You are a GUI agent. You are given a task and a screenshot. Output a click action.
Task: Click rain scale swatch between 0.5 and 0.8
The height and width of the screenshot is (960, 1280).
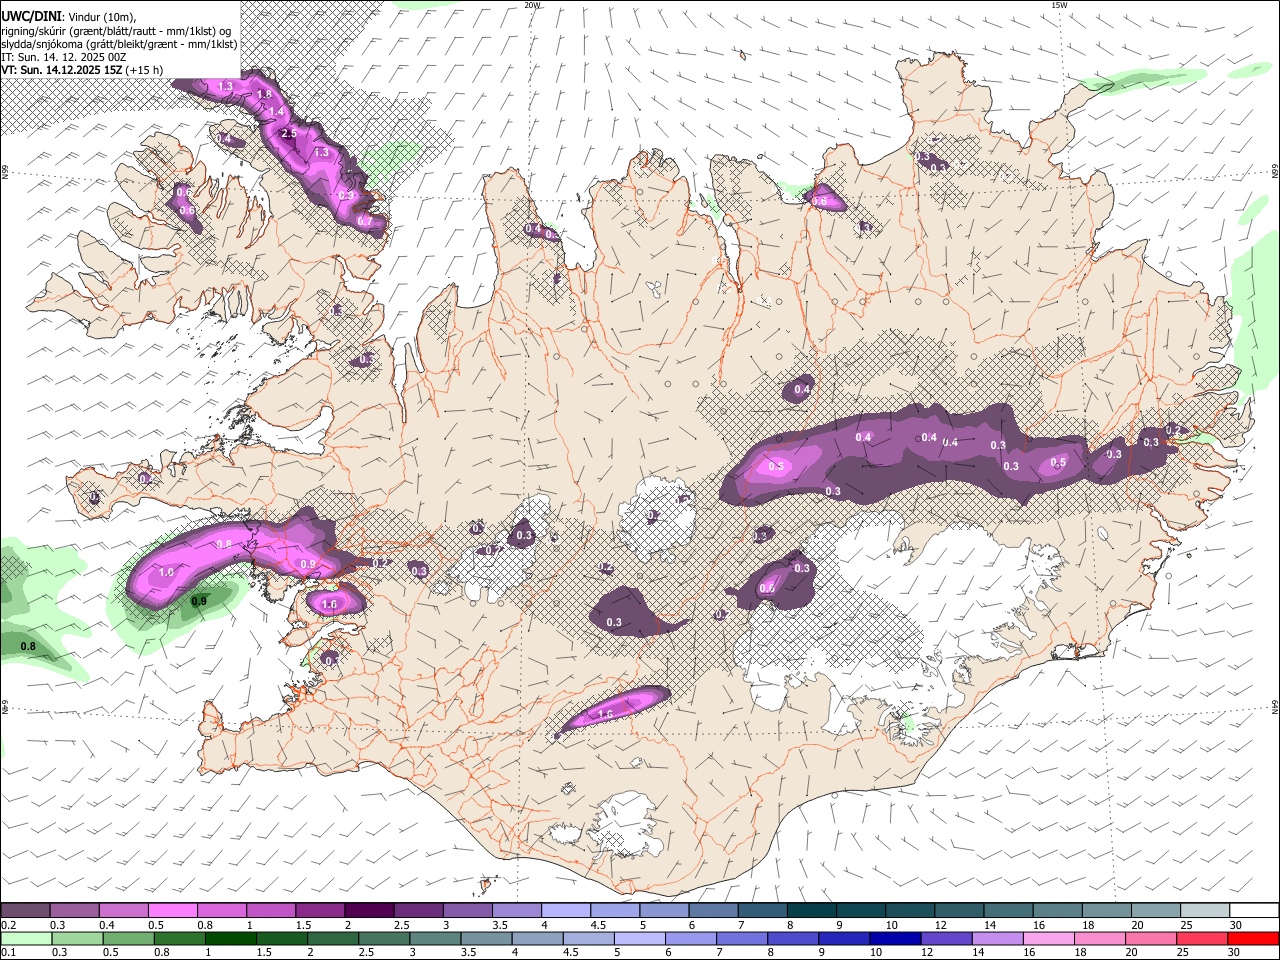[x=128, y=938]
